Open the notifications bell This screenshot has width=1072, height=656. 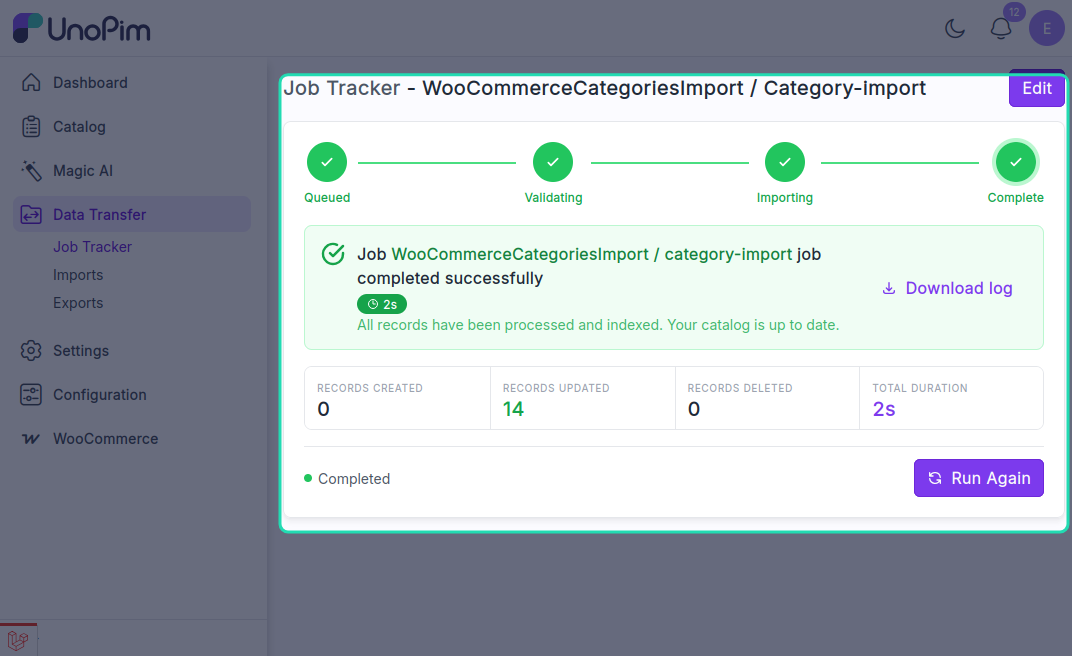pos(1001,29)
